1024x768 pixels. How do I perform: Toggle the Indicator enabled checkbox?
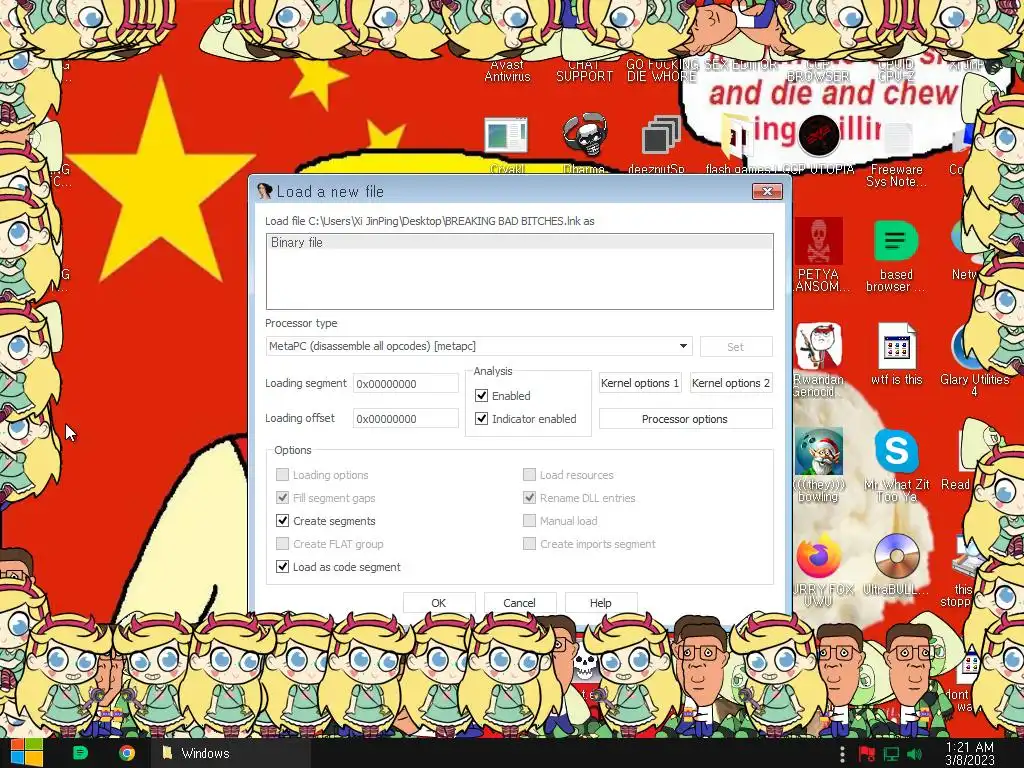pyautogui.click(x=481, y=419)
